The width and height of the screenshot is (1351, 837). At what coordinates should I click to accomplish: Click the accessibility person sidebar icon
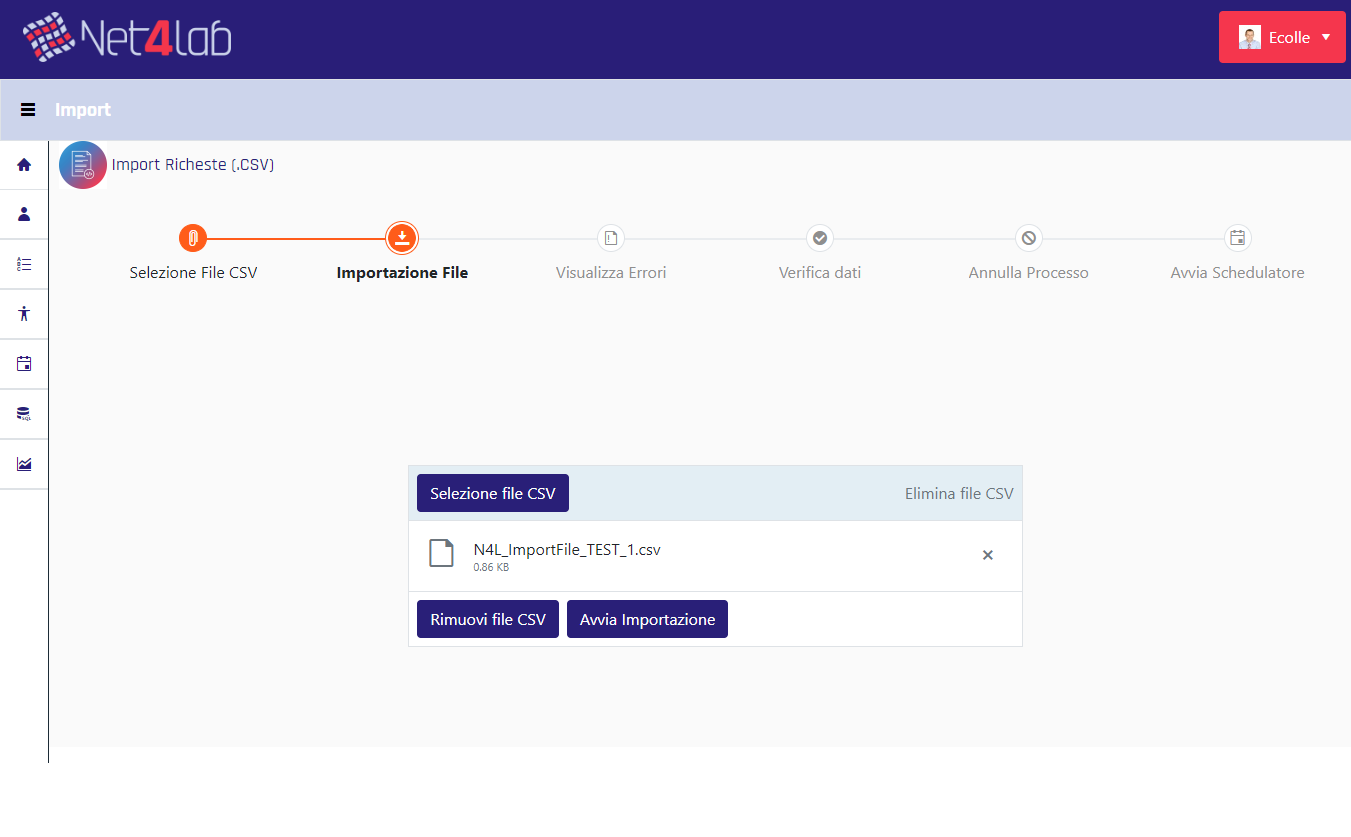pos(24,314)
